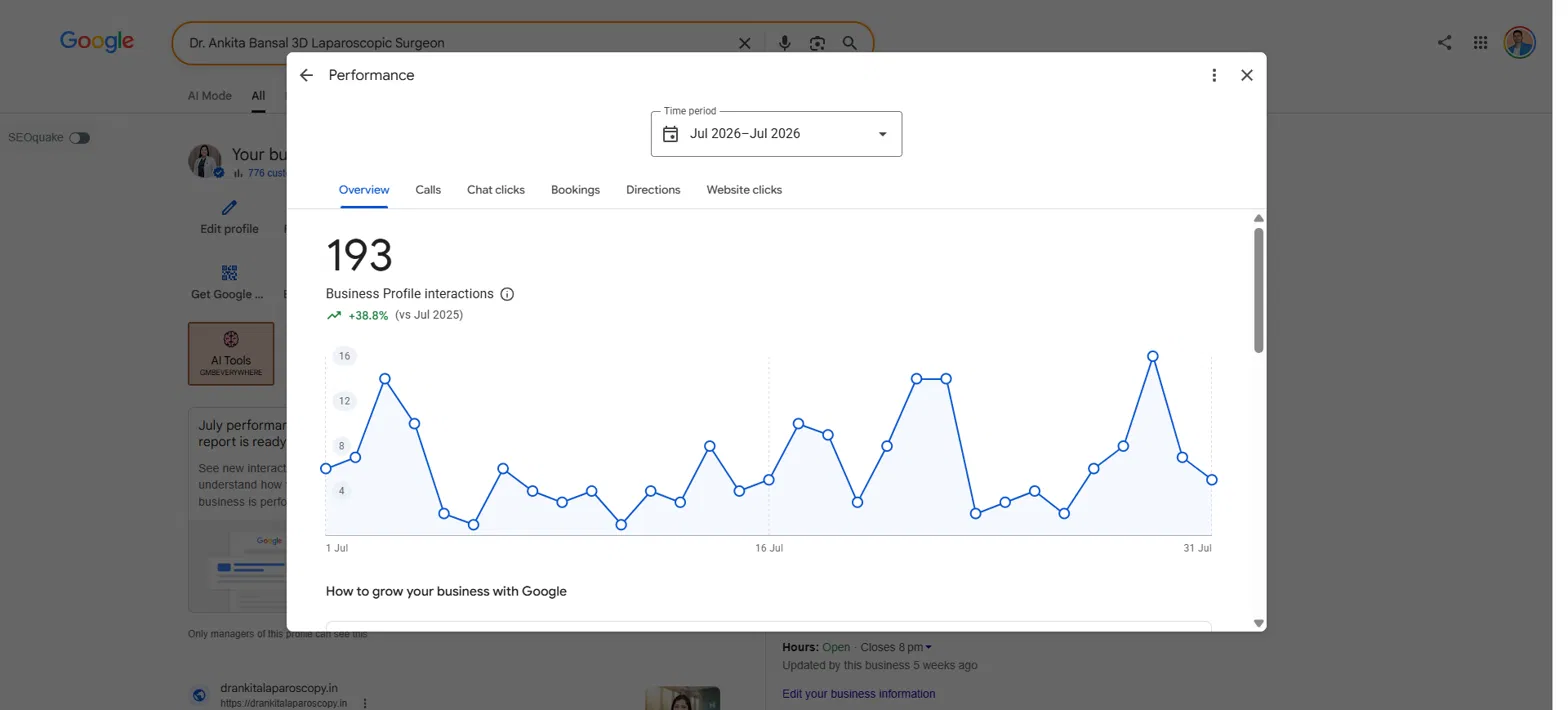Switch to the Bookings tab
This screenshot has width=1568, height=710.
575,190
